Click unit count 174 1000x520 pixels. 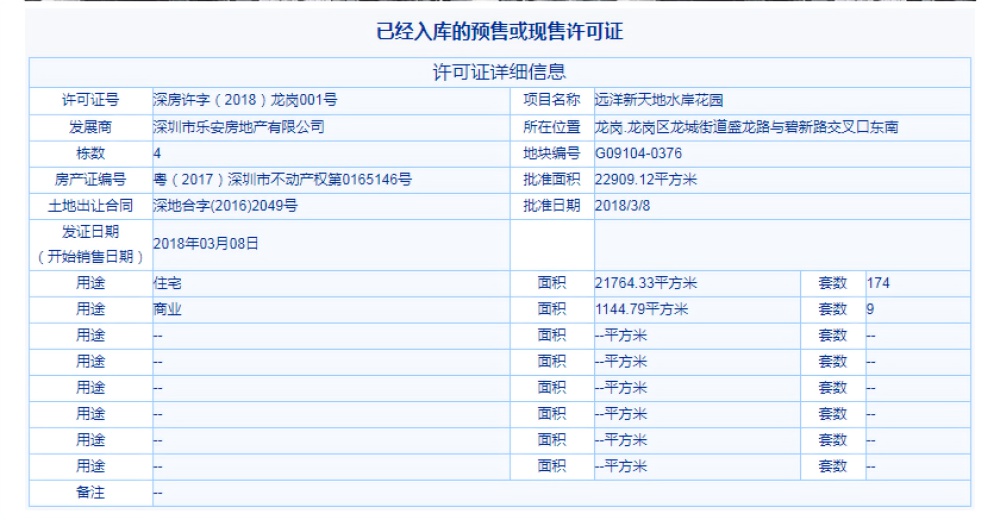(878, 283)
